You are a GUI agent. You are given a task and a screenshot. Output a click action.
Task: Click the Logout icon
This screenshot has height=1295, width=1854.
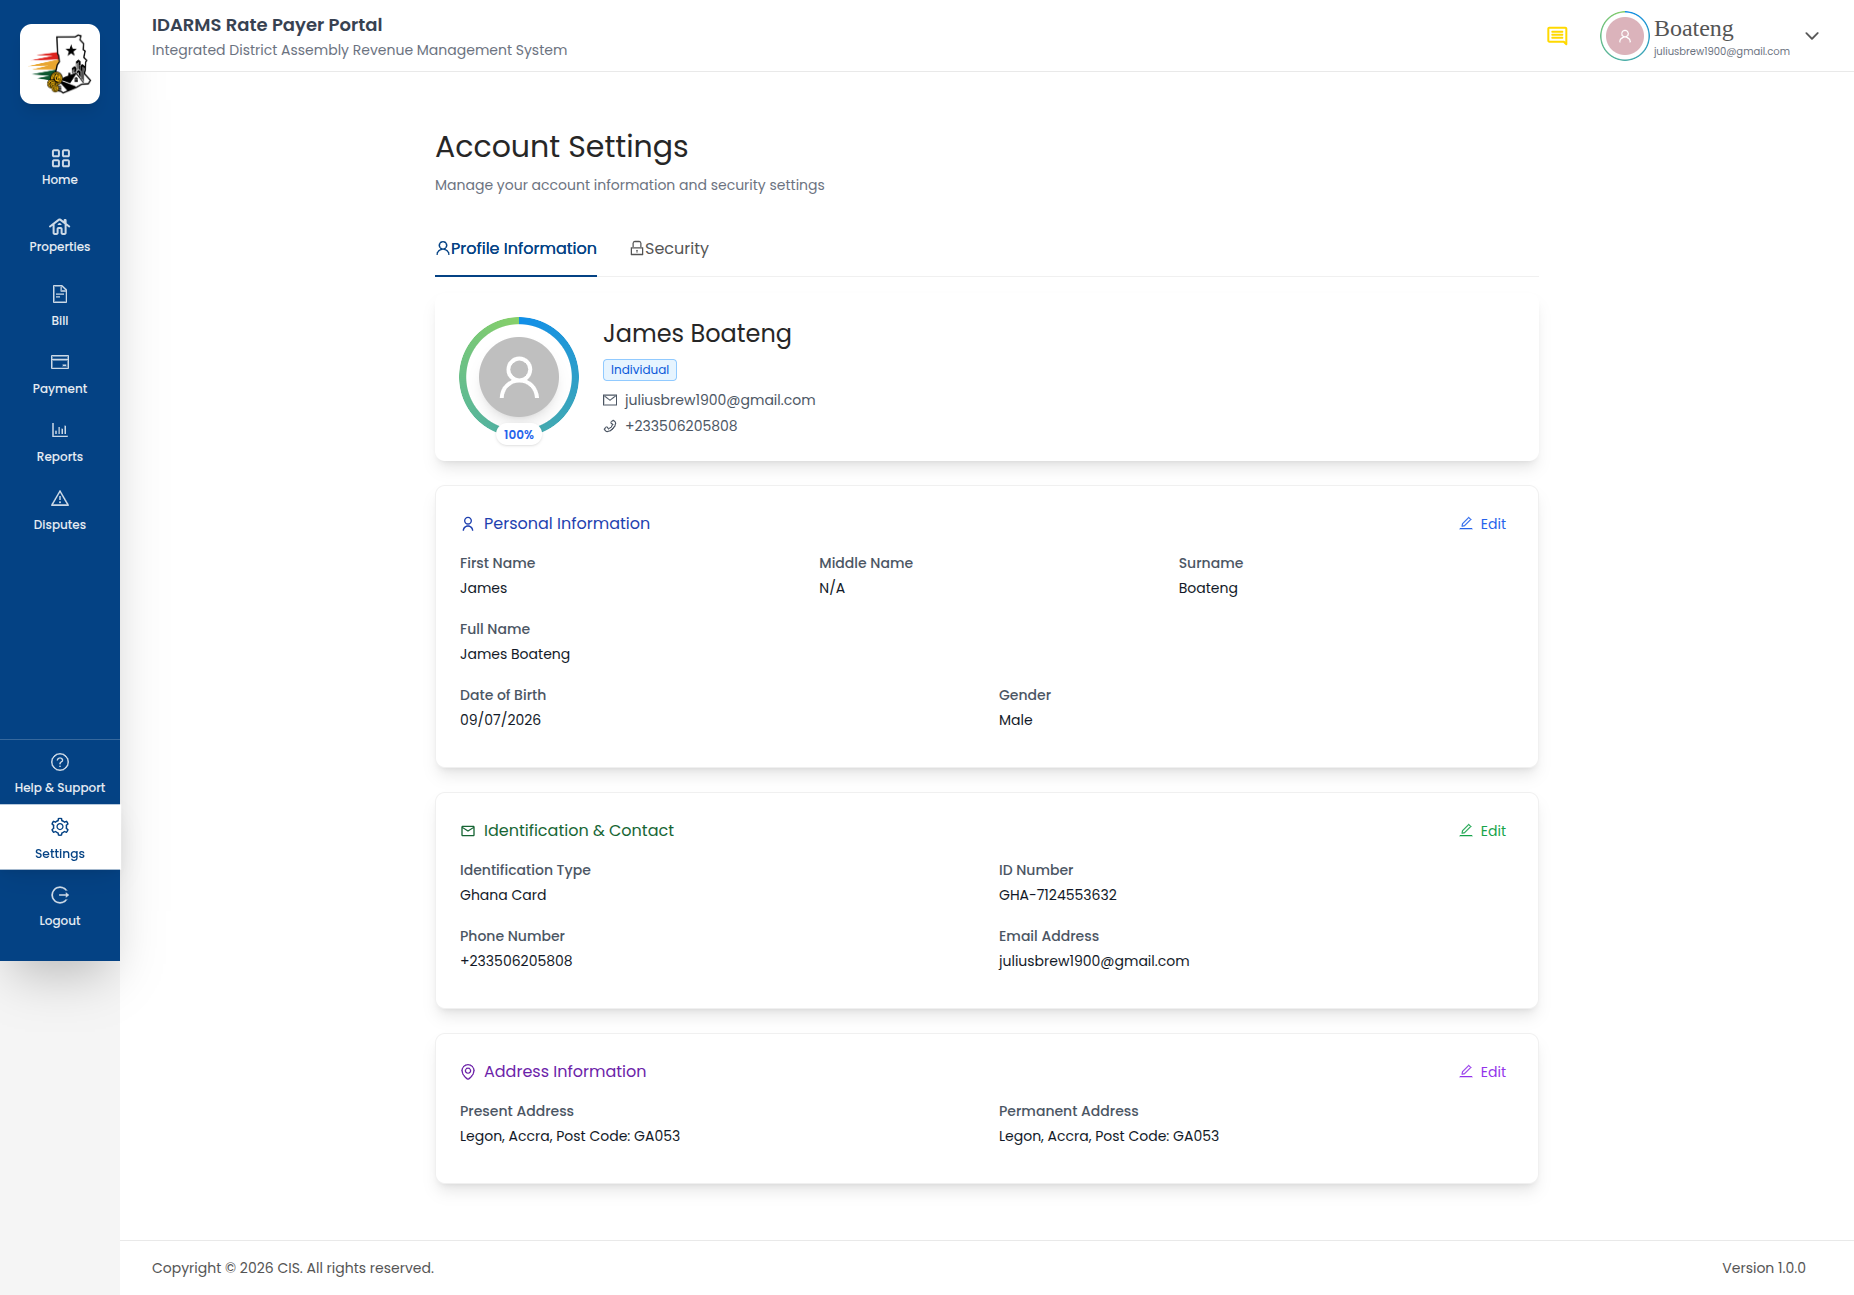point(60,895)
